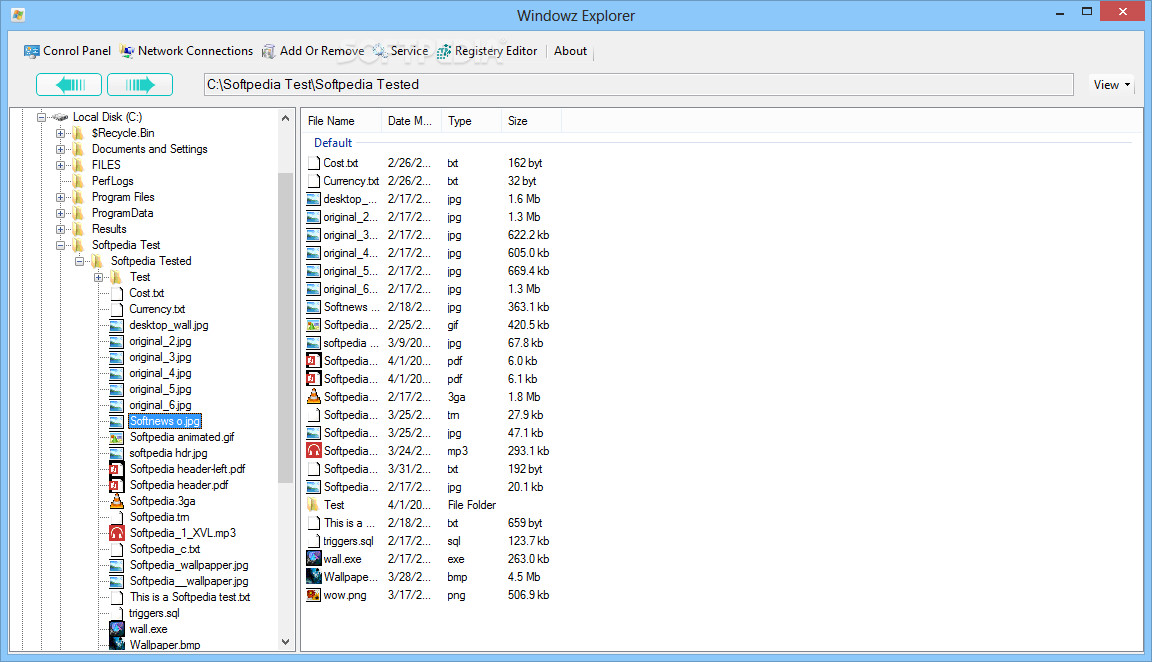Click 'Currency.txt' in the file list
Viewport: 1152px width, 662px height.
pos(351,181)
